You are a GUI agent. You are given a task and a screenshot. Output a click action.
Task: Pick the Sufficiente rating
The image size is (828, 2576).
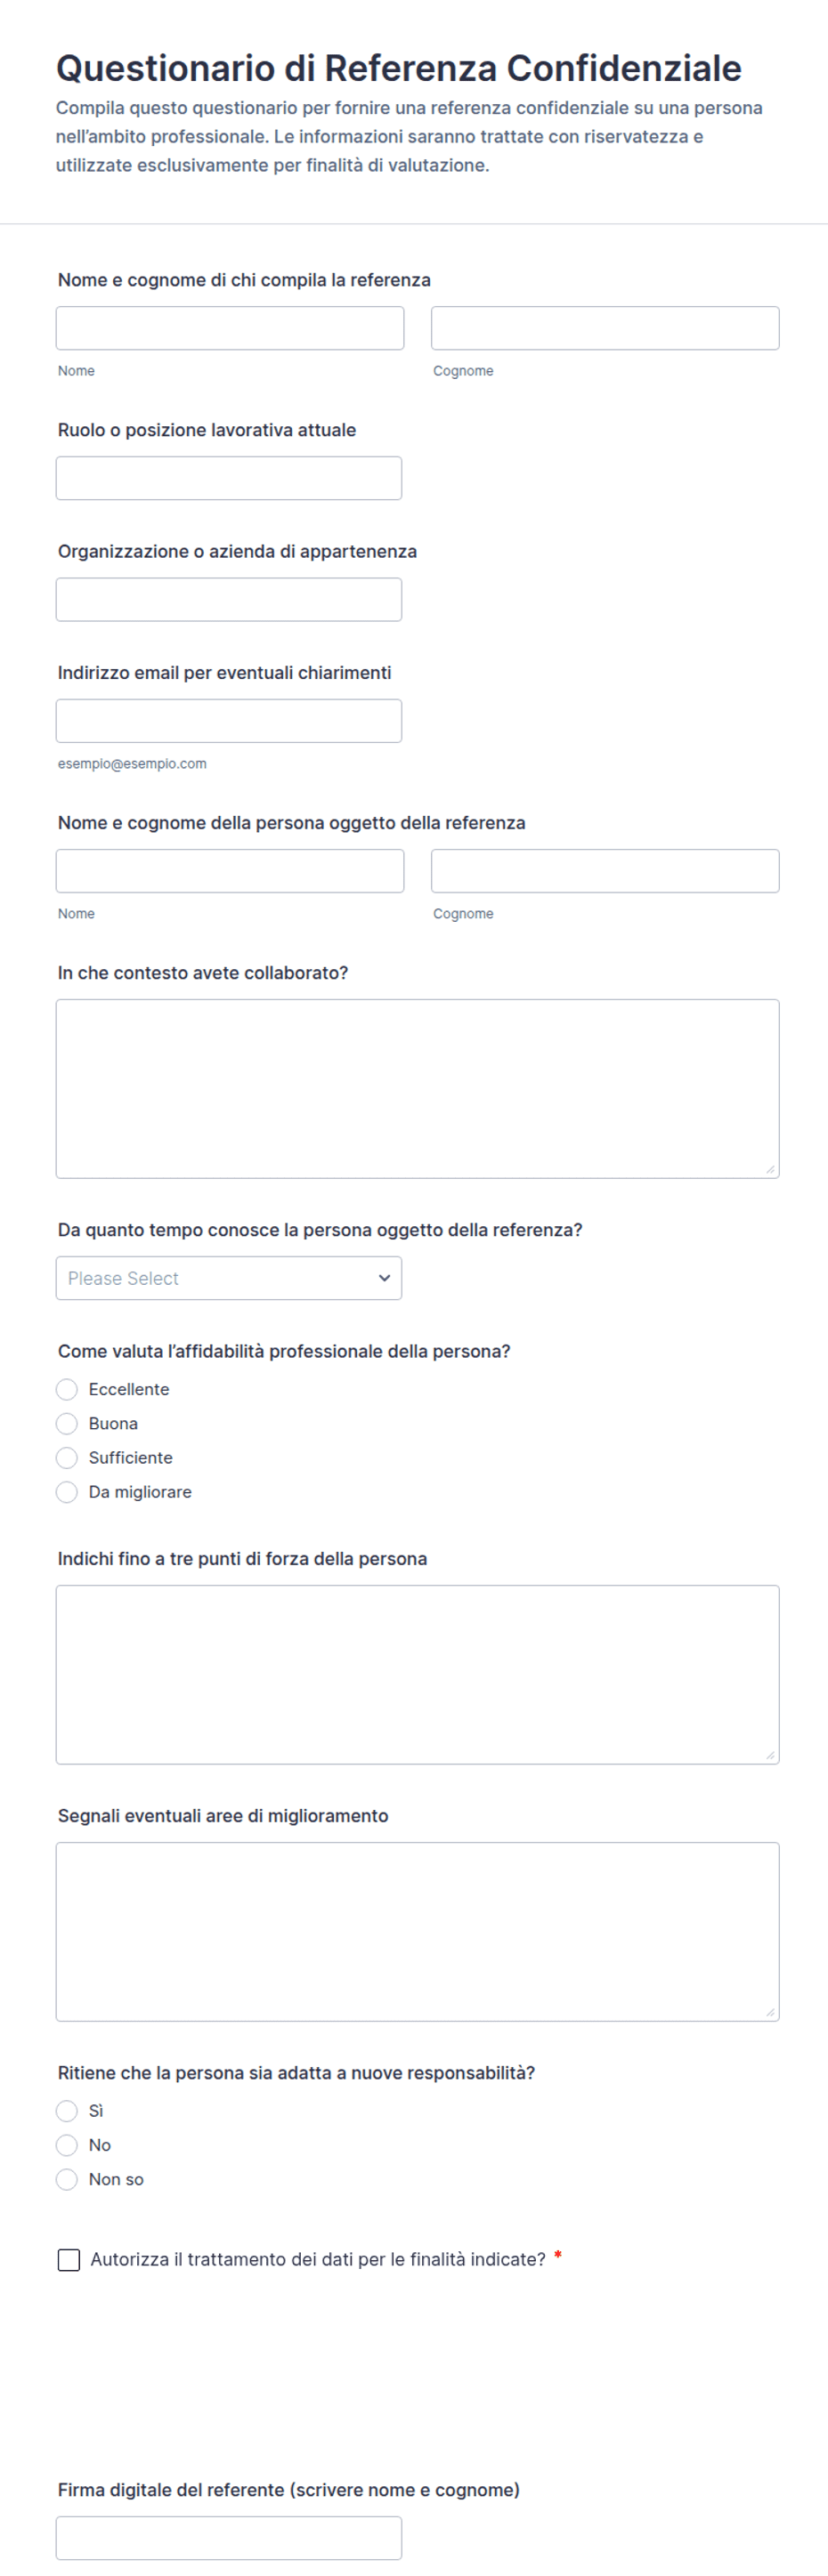tap(67, 1457)
